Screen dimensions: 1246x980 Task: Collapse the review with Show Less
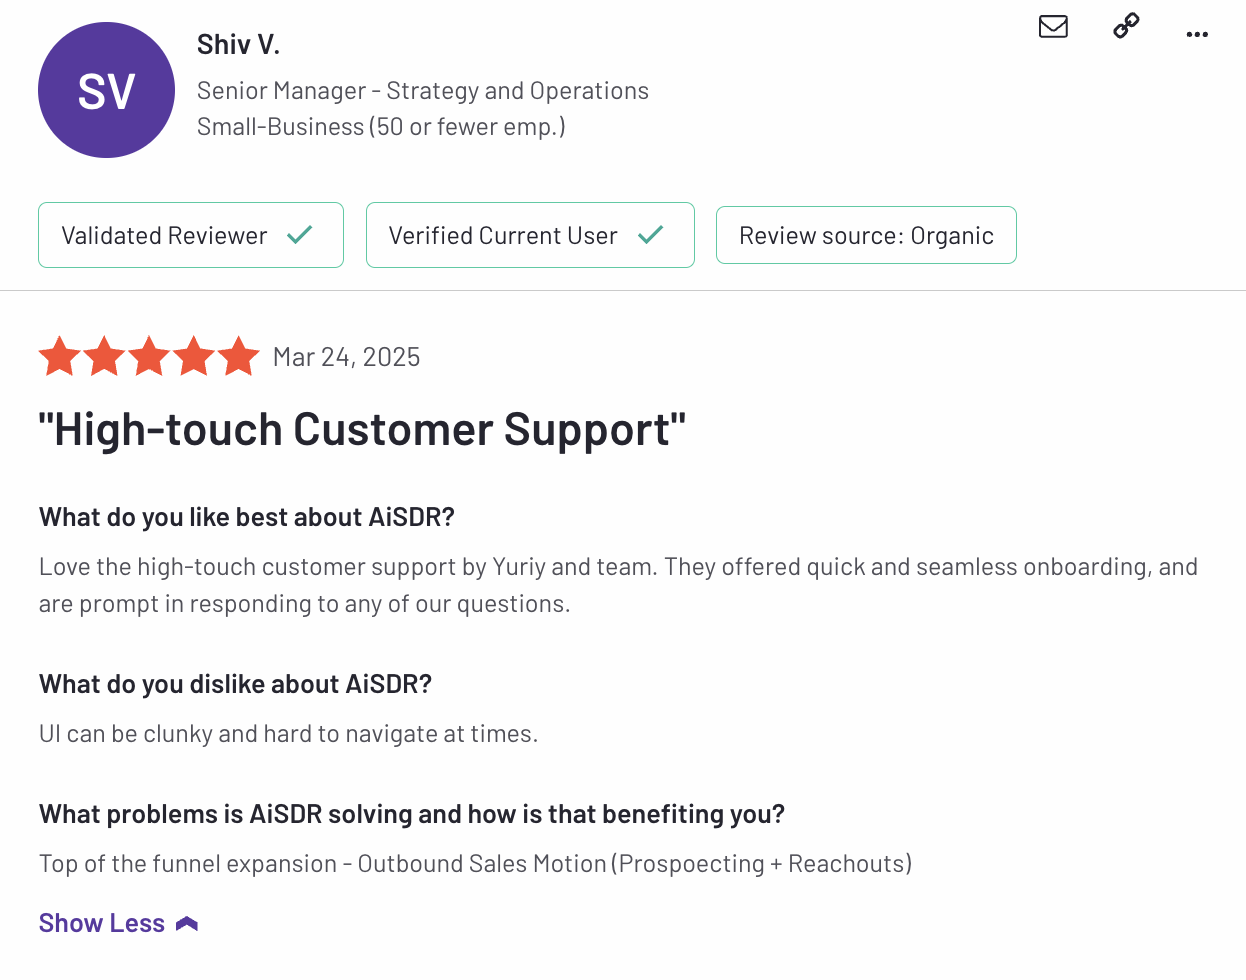tap(102, 923)
